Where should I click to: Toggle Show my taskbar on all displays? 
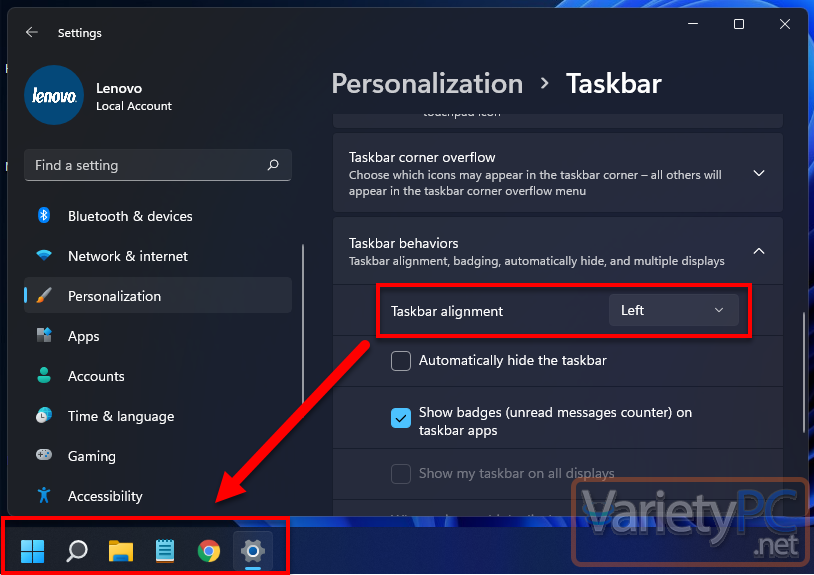[x=401, y=473]
